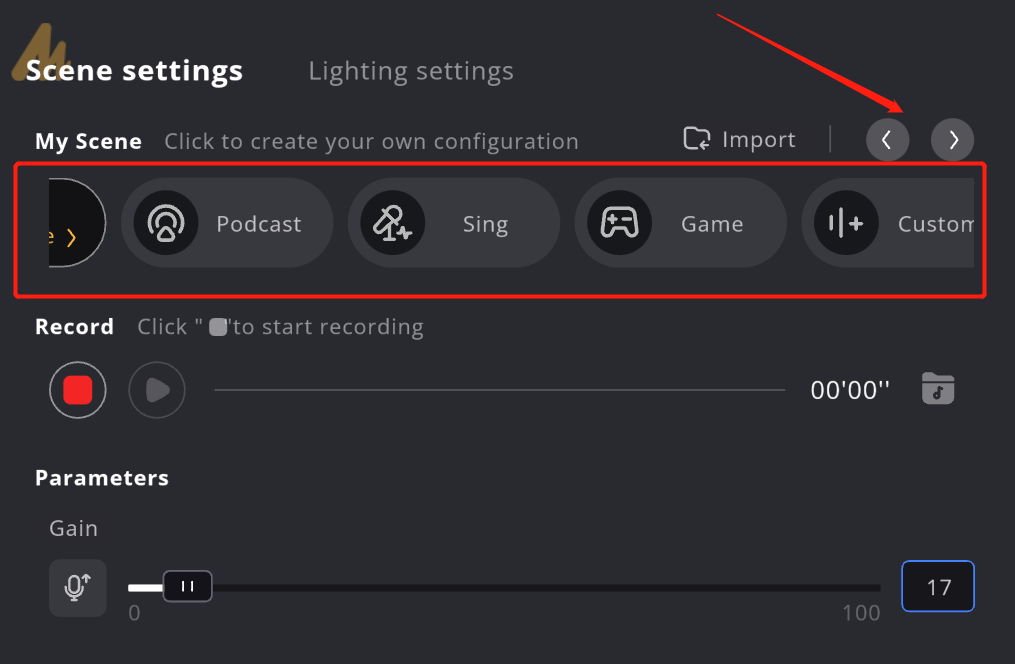
Task: Expand the partially hidden scene with yellow chevron
Action: (76, 223)
